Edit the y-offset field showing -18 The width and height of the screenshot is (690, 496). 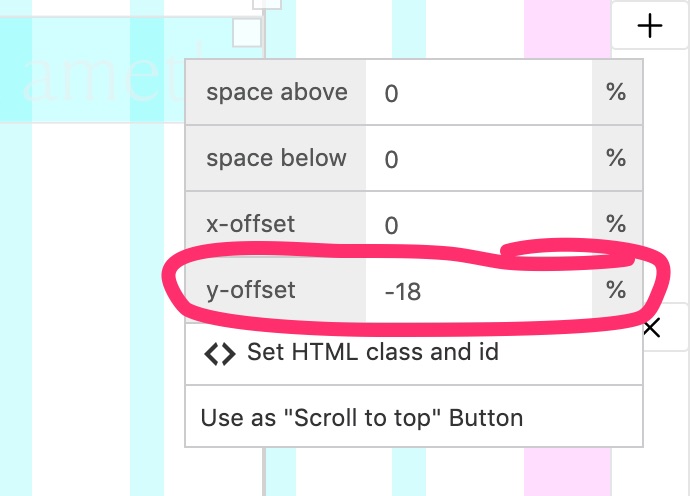[478, 291]
